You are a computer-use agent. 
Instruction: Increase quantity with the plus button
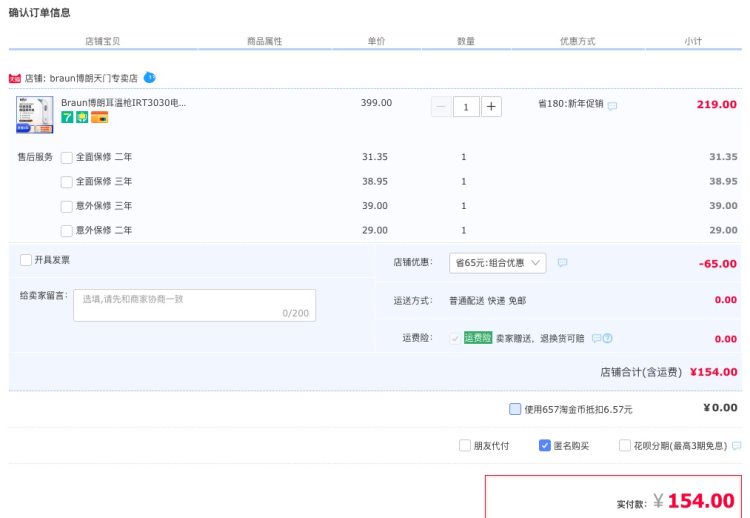[x=491, y=107]
